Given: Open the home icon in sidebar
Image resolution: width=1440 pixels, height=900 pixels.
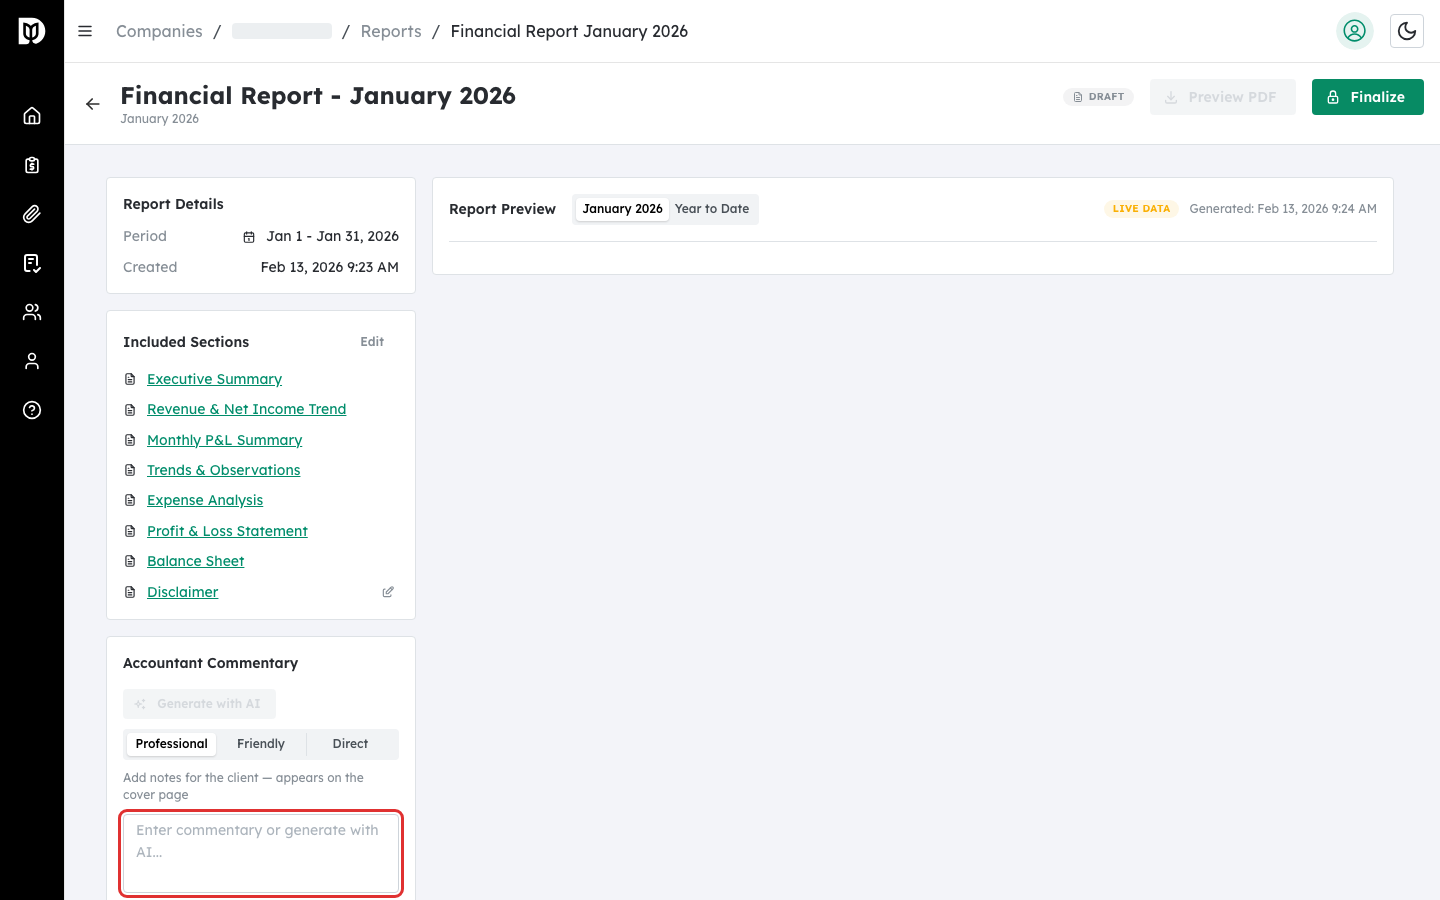Looking at the screenshot, I should click(32, 116).
